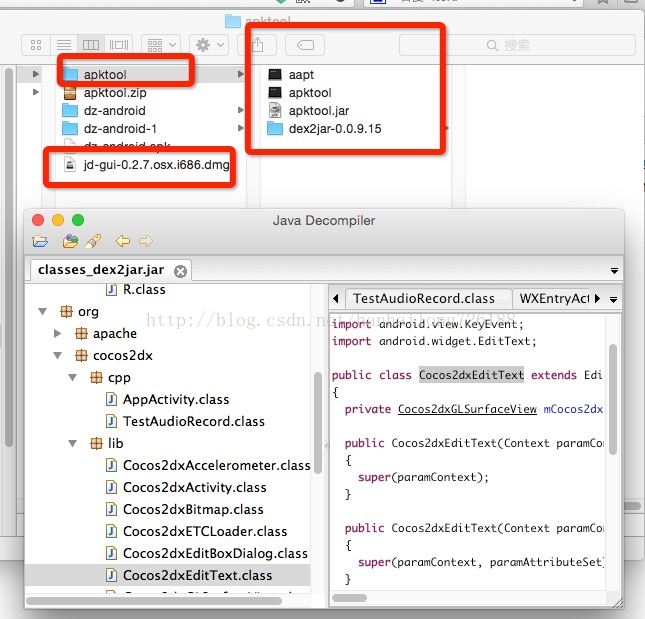Collapse the cocos2dx package node
The image size is (645, 619).
[x=58, y=356]
